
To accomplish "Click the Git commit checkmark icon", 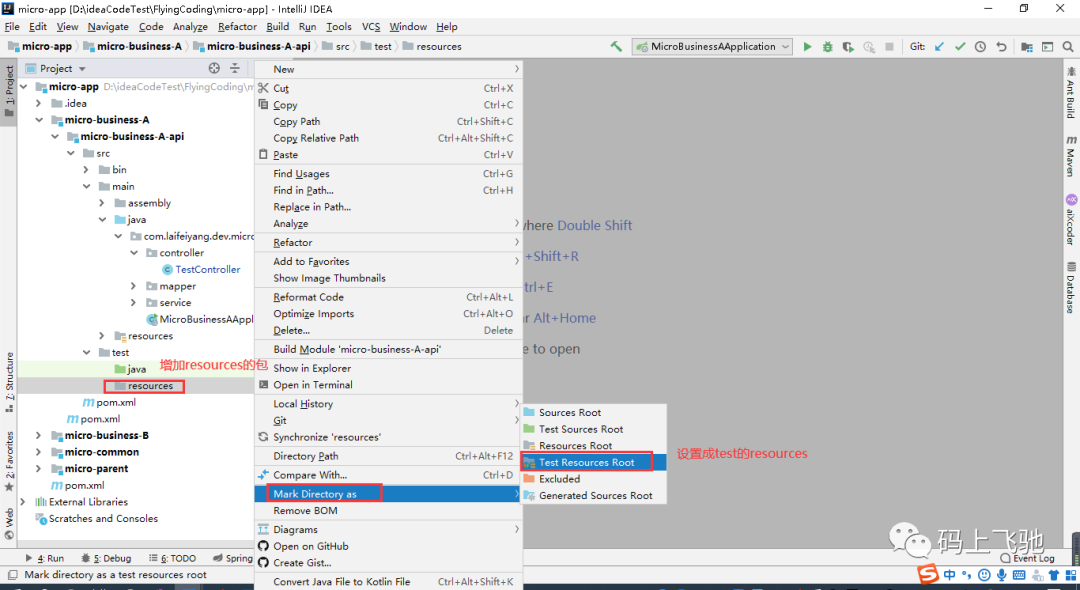I will point(960,47).
